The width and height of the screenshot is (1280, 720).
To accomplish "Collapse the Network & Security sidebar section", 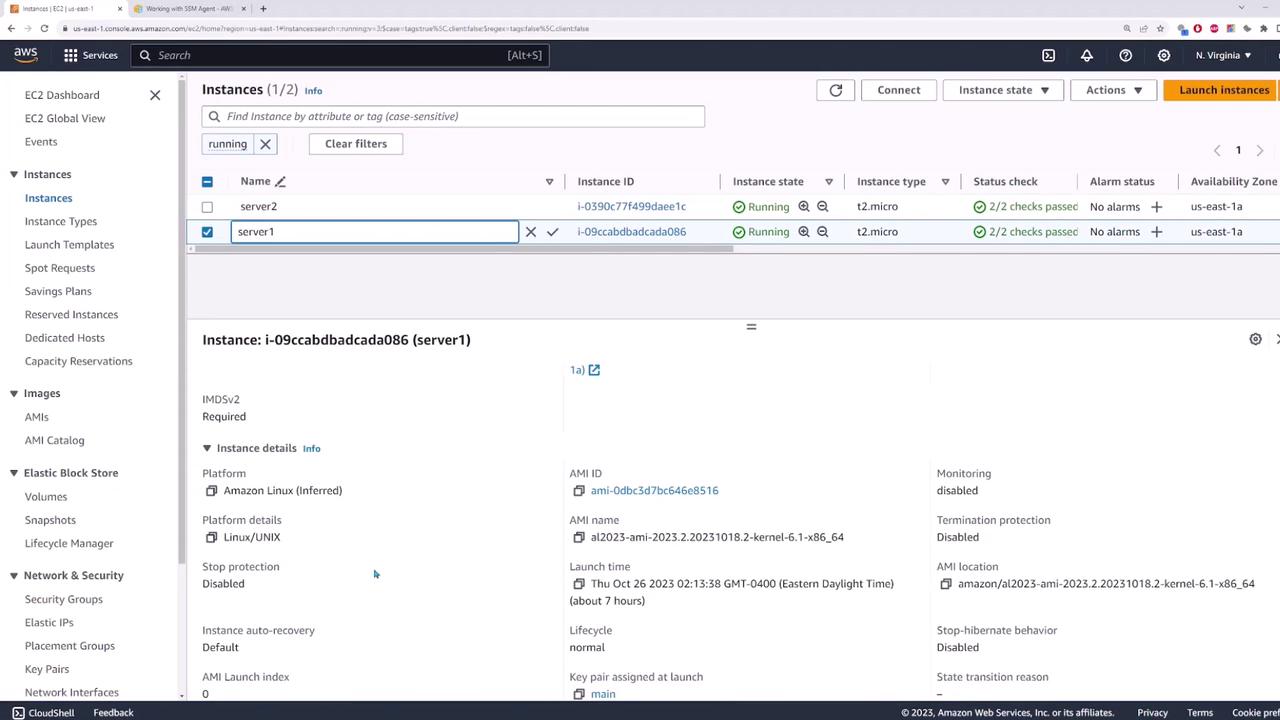I will tap(14, 576).
